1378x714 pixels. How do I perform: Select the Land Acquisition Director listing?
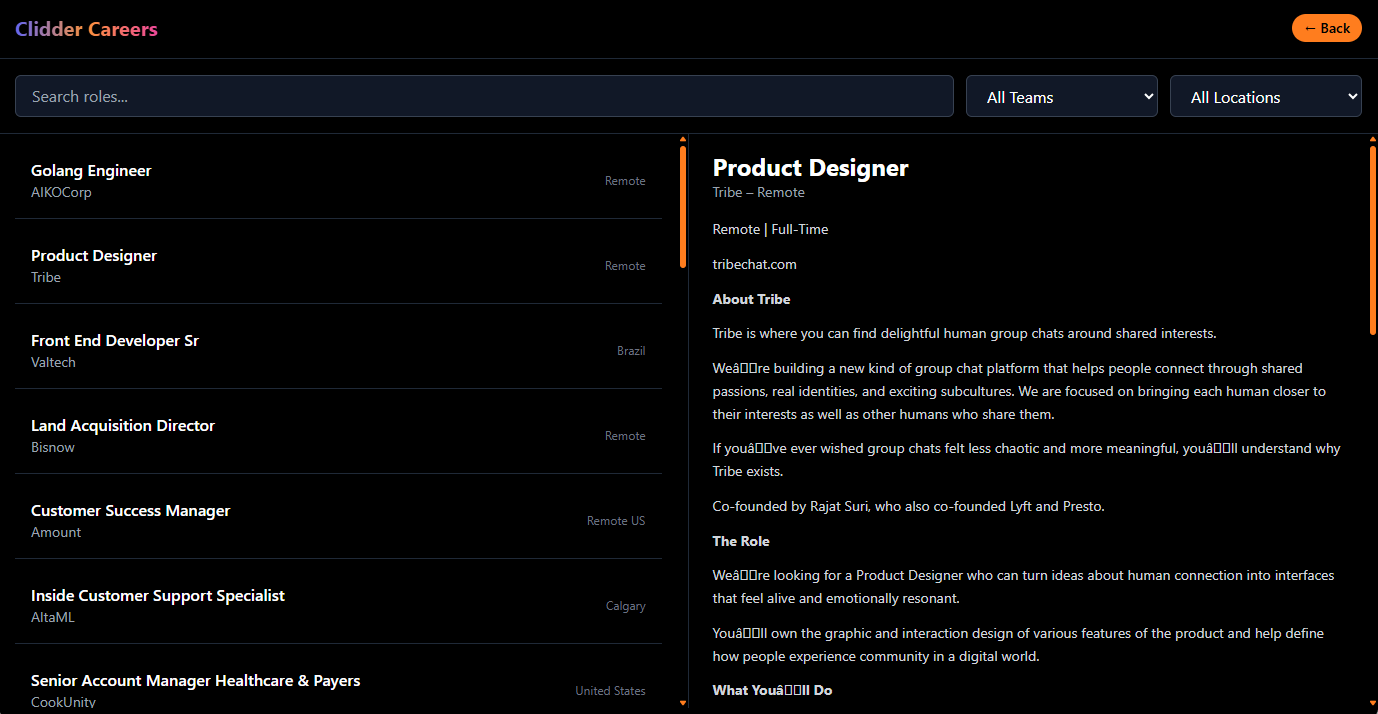tap(338, 435)
